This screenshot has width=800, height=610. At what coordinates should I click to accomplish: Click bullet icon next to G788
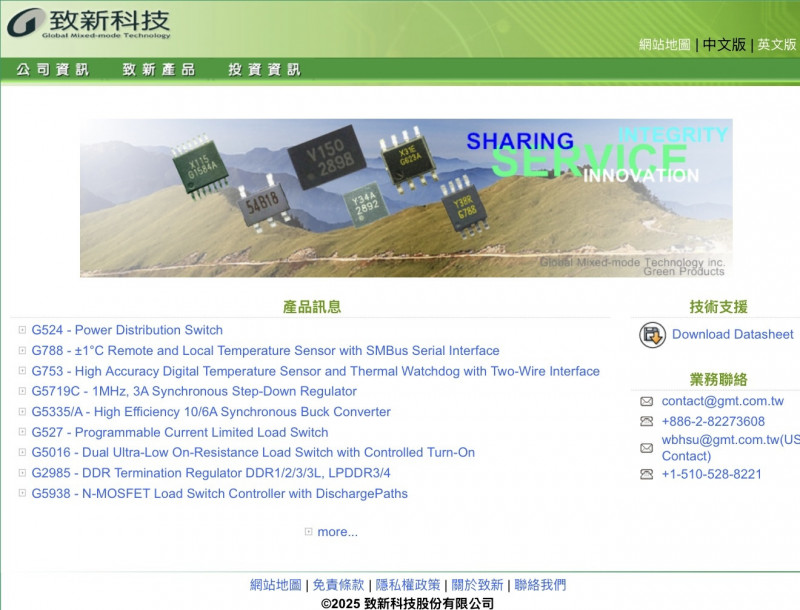tap(22, 350)
